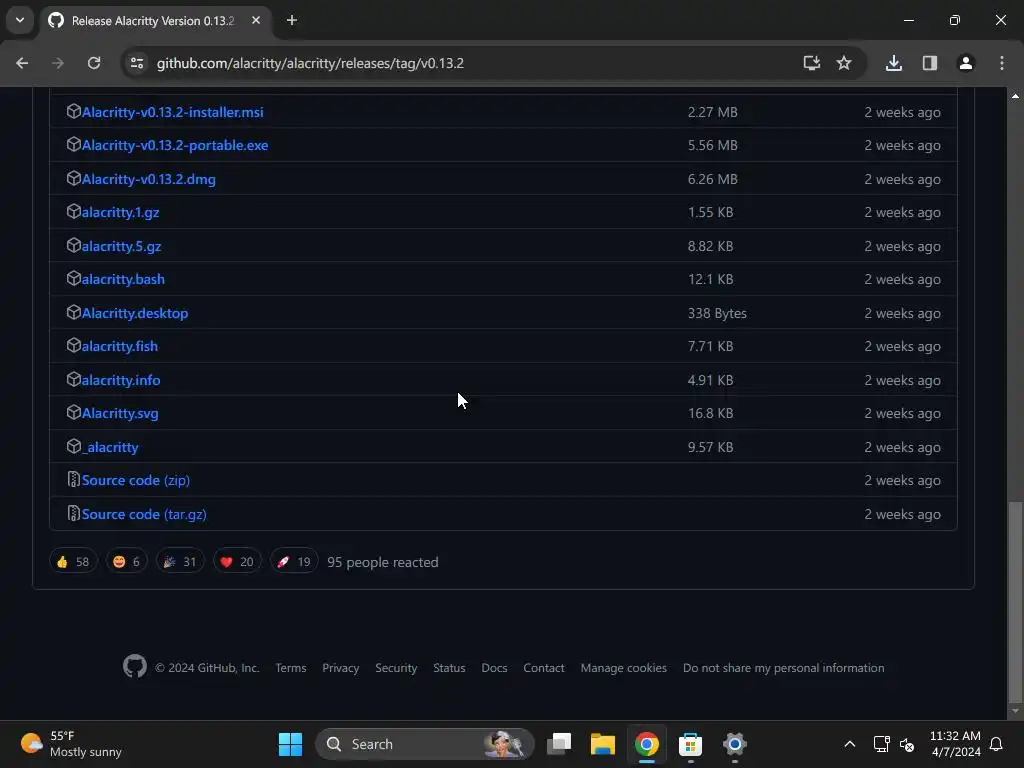
Task: Toggle thumbs up reaction with 58
Action: pyautogui.click(x=73, y=562)
